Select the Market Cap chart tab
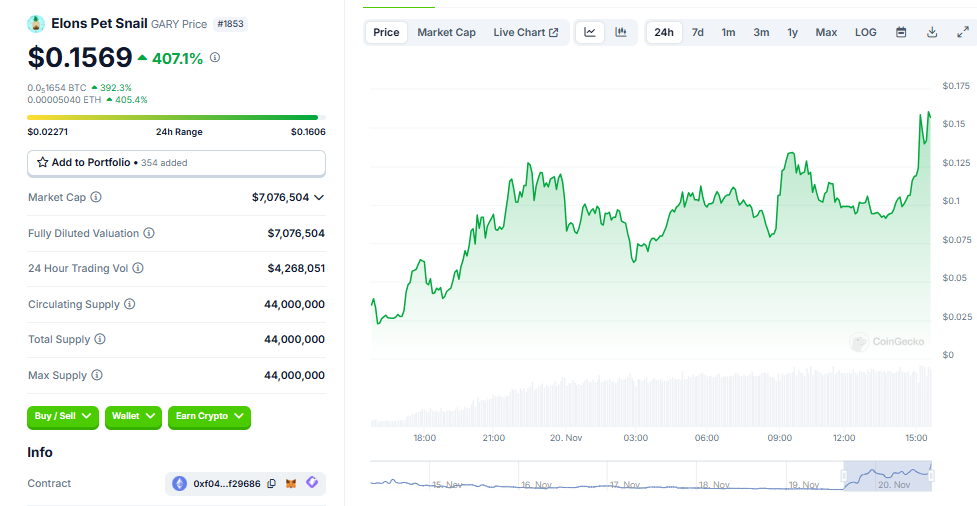The image size is (977, 506). click(x=446, y=32)
